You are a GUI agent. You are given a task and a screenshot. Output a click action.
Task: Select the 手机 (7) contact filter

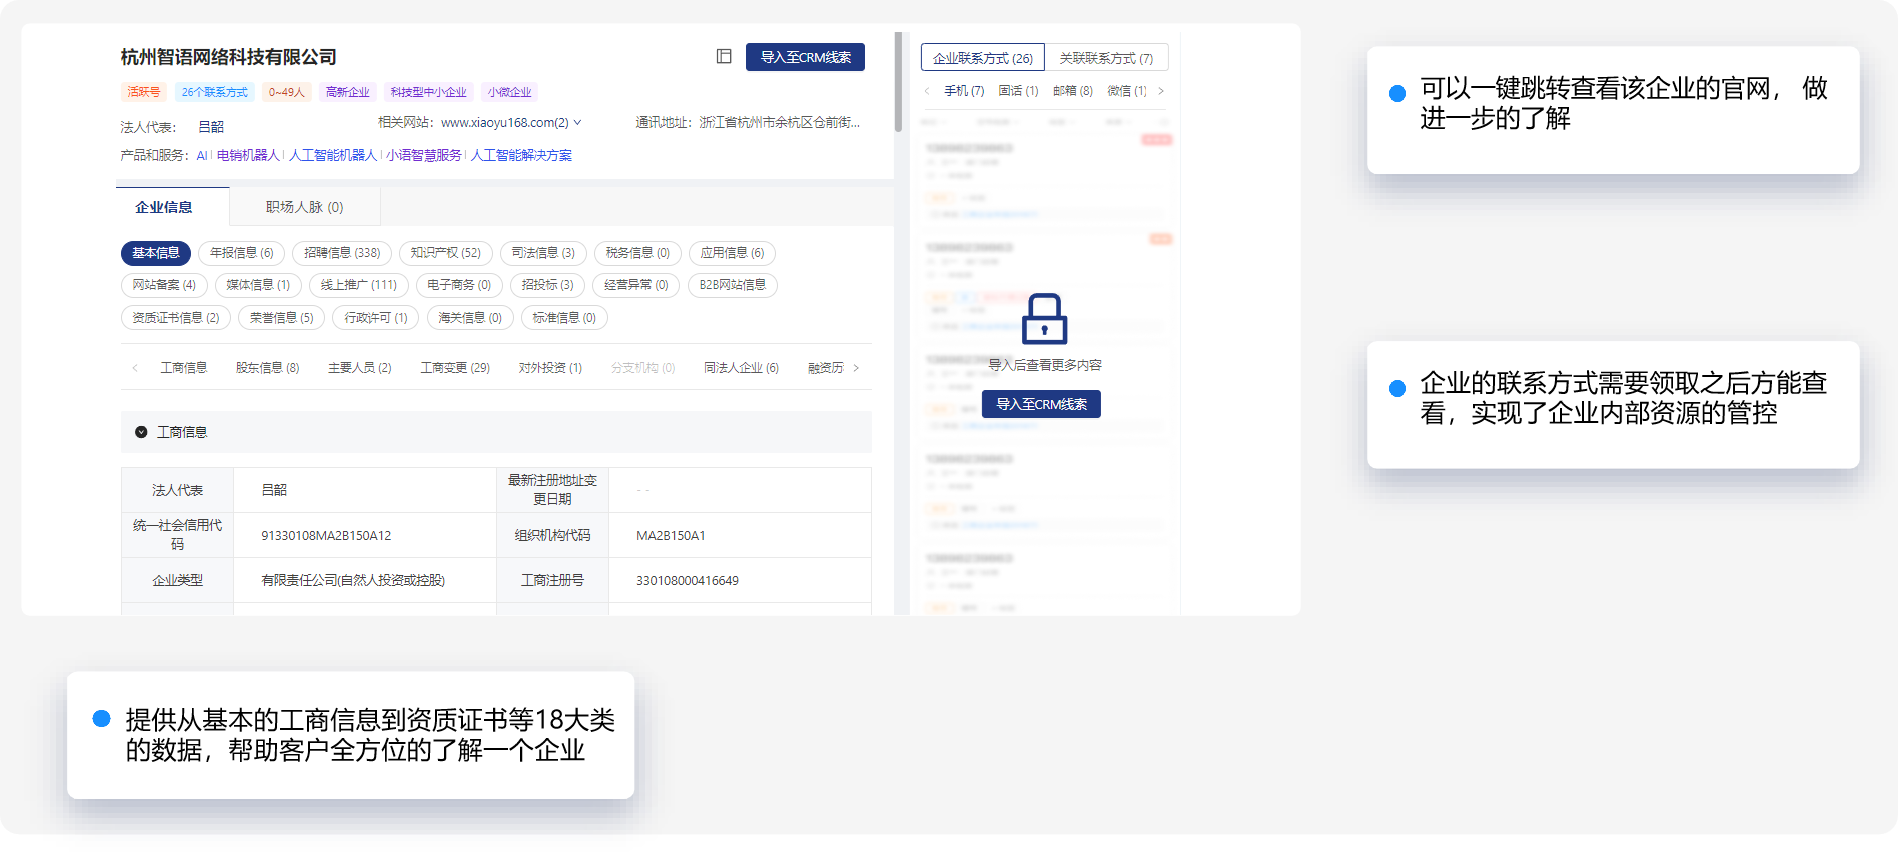[964, 91]
